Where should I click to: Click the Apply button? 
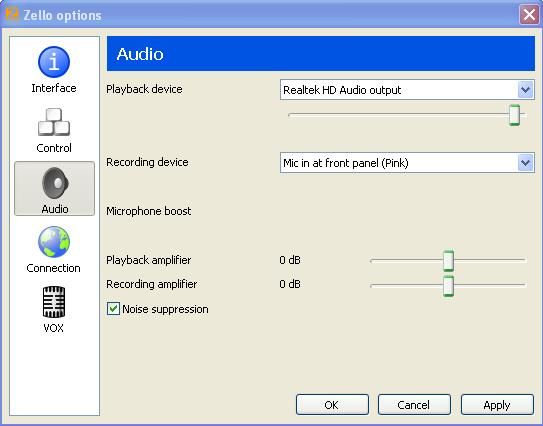coord(497,405)
